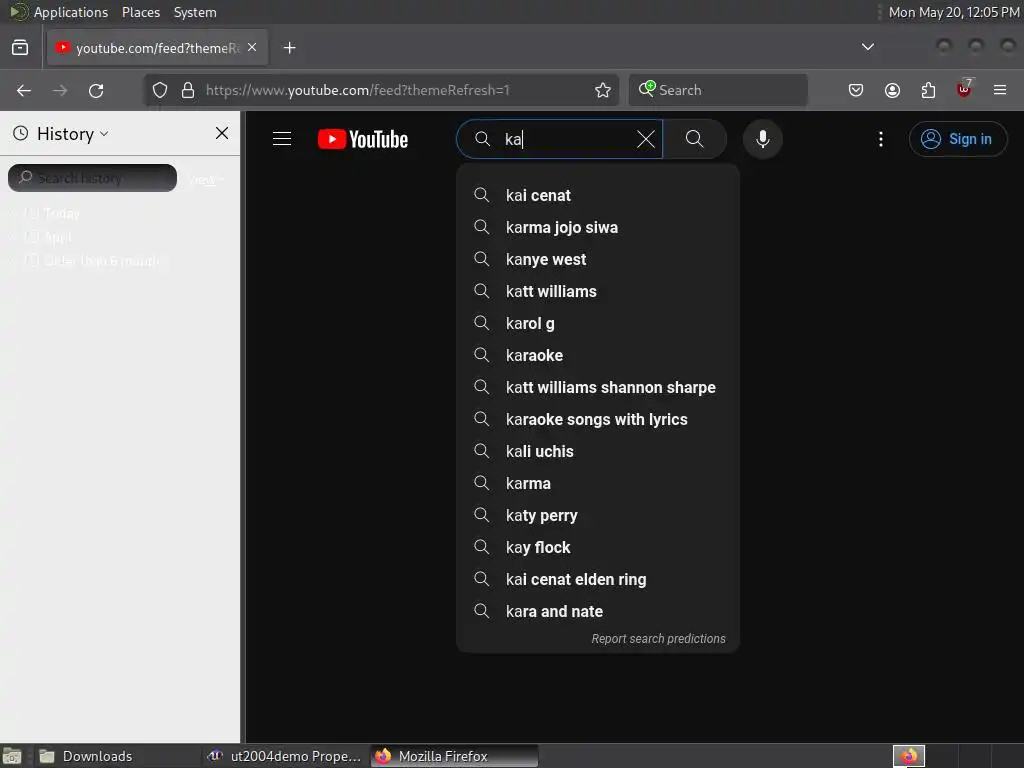The image size is (1024, 768).
Task: Click the Firefox search engine icon
Action: (647, 89)
